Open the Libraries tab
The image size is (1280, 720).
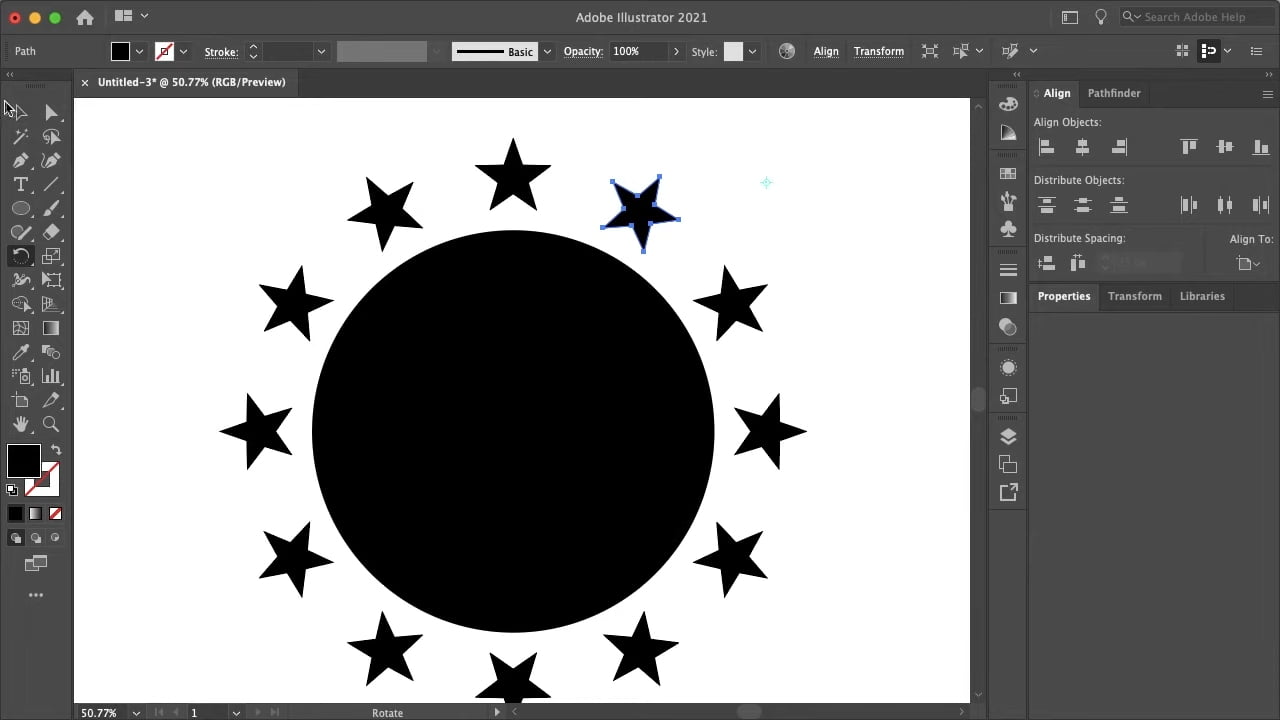[1202, 296]
